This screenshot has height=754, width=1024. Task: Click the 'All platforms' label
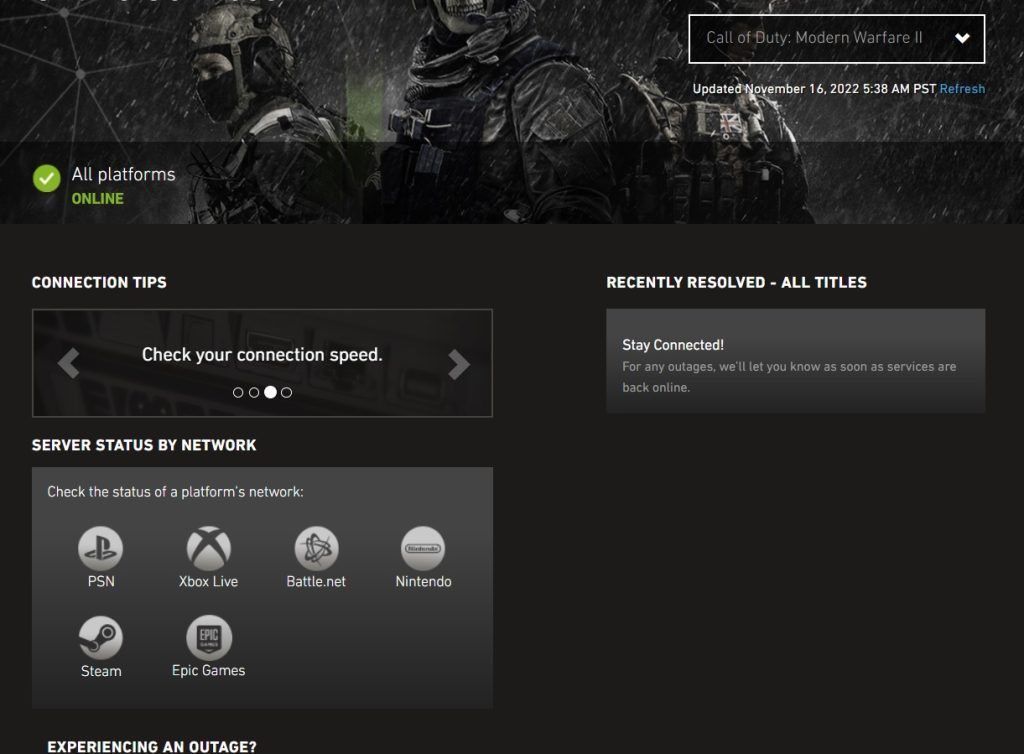click(x=123, y=174)
